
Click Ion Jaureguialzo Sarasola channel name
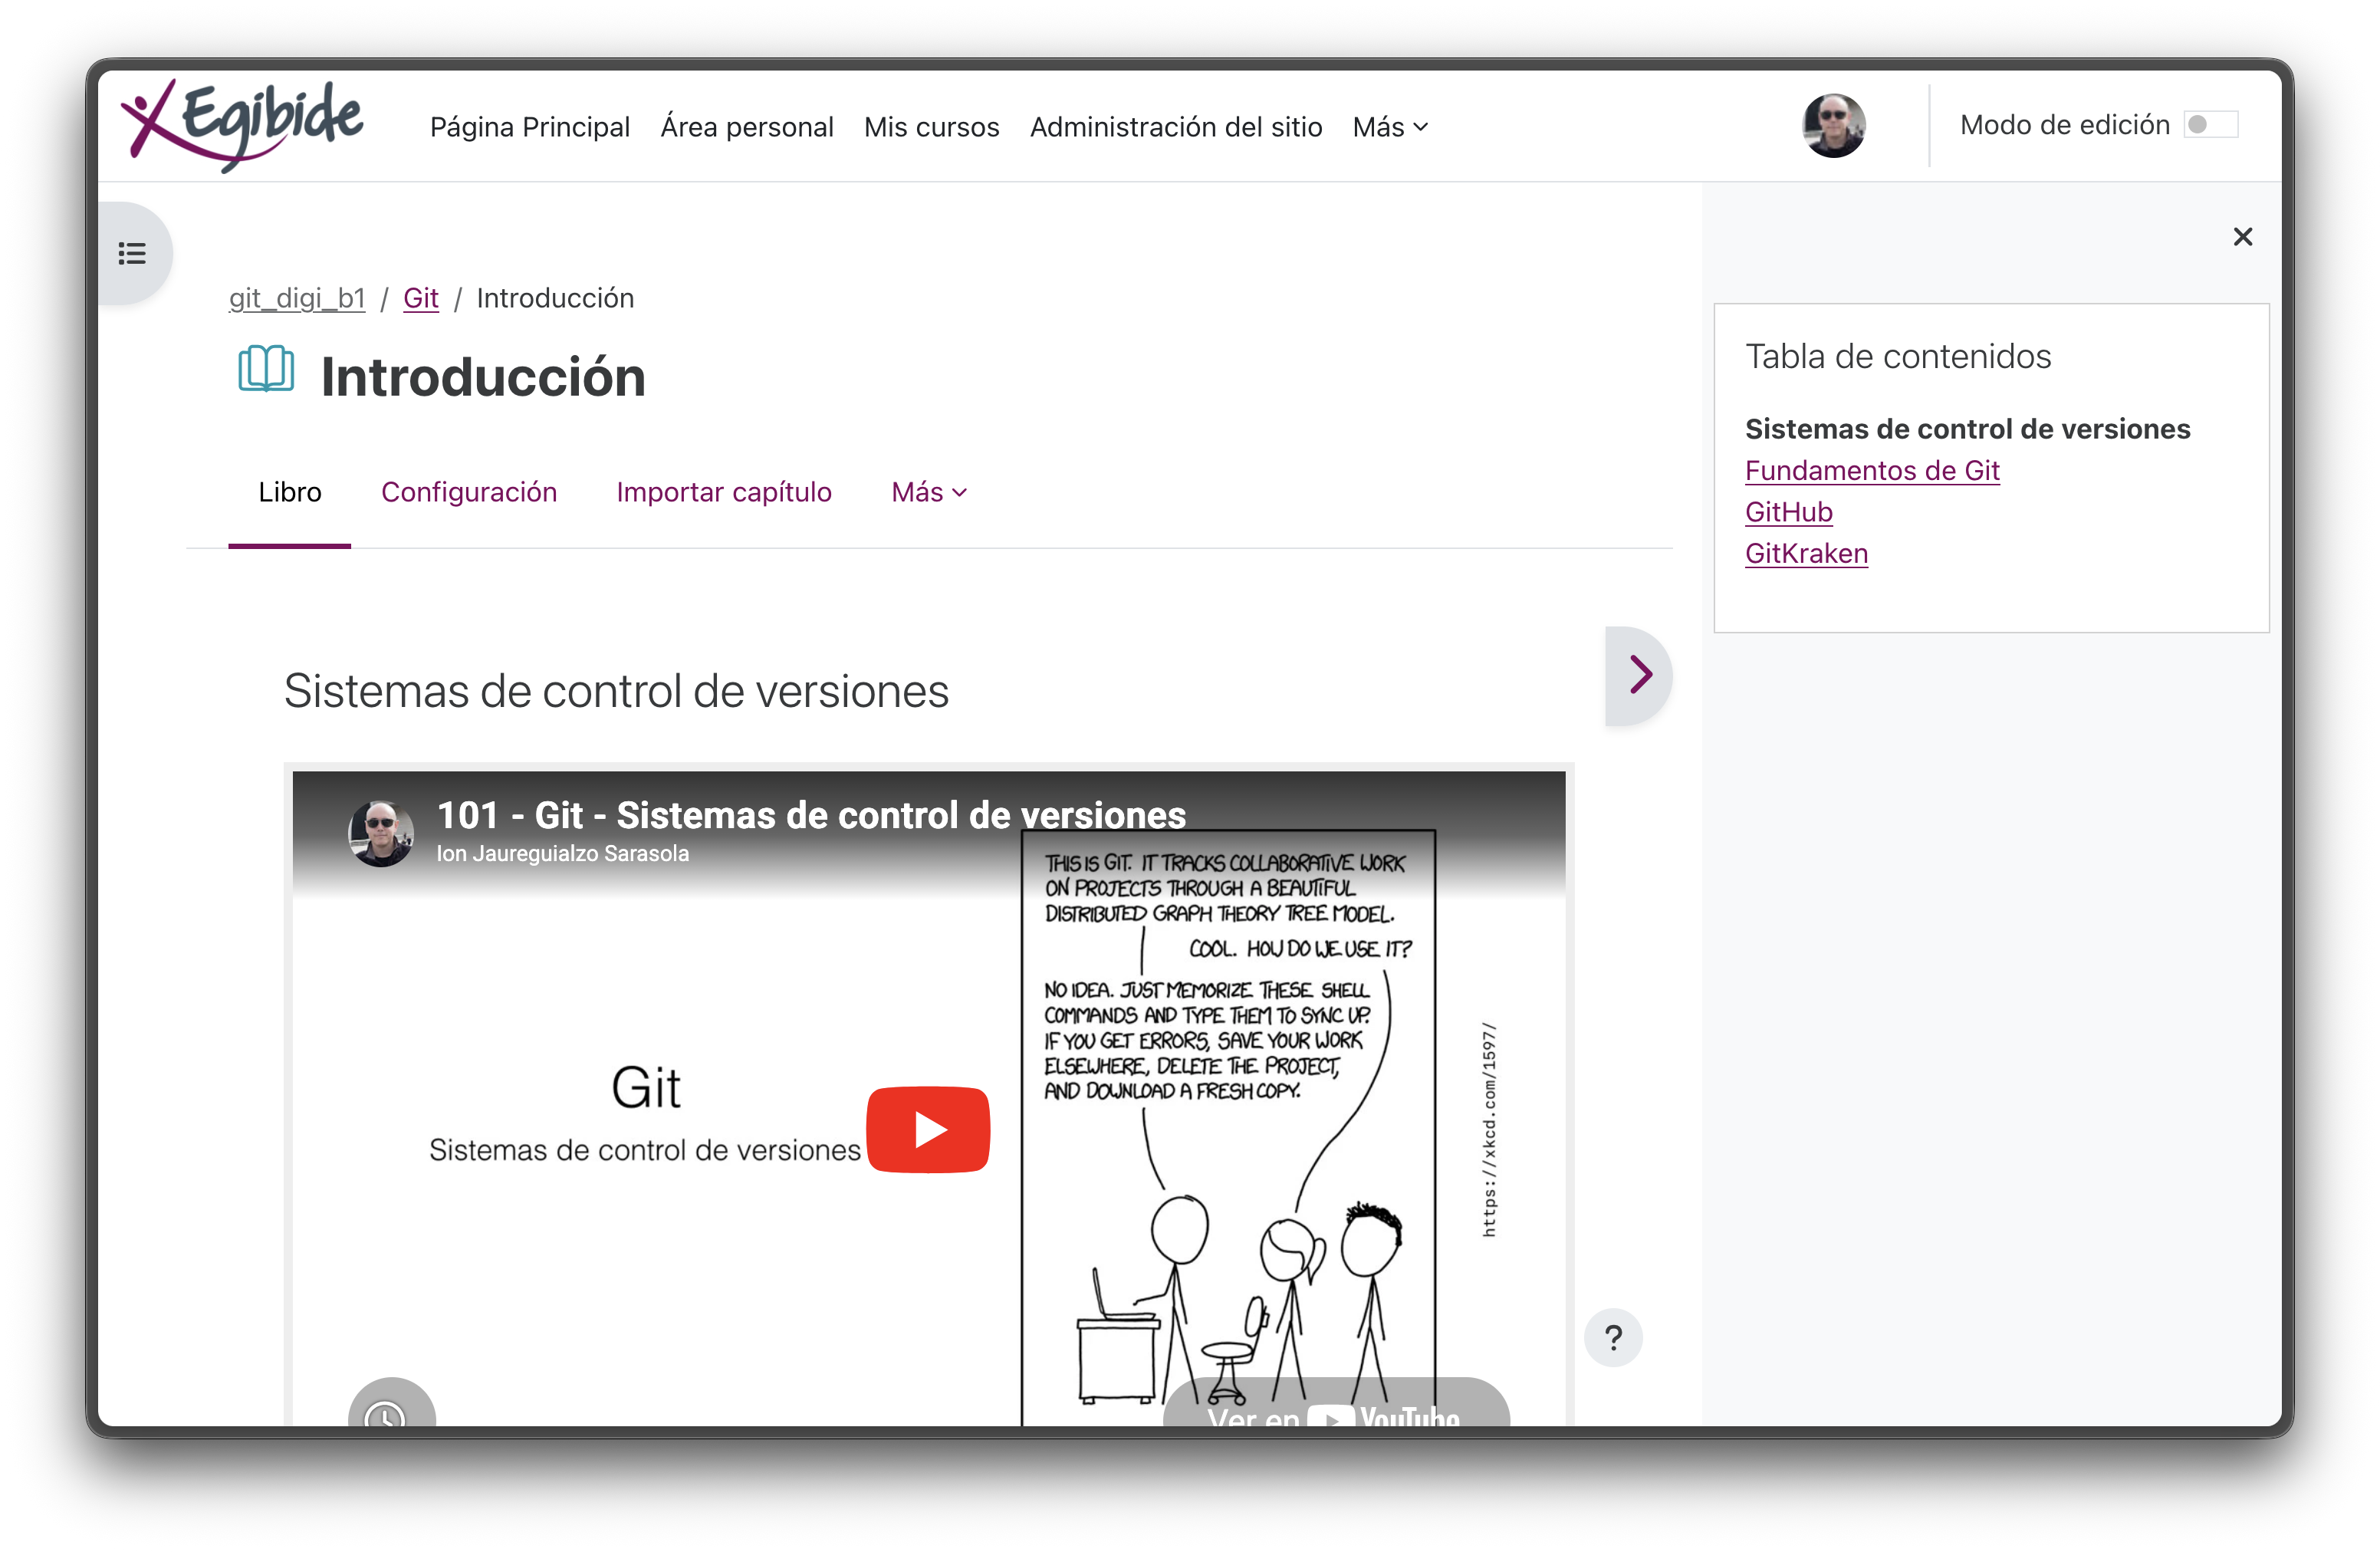point(562,853)
